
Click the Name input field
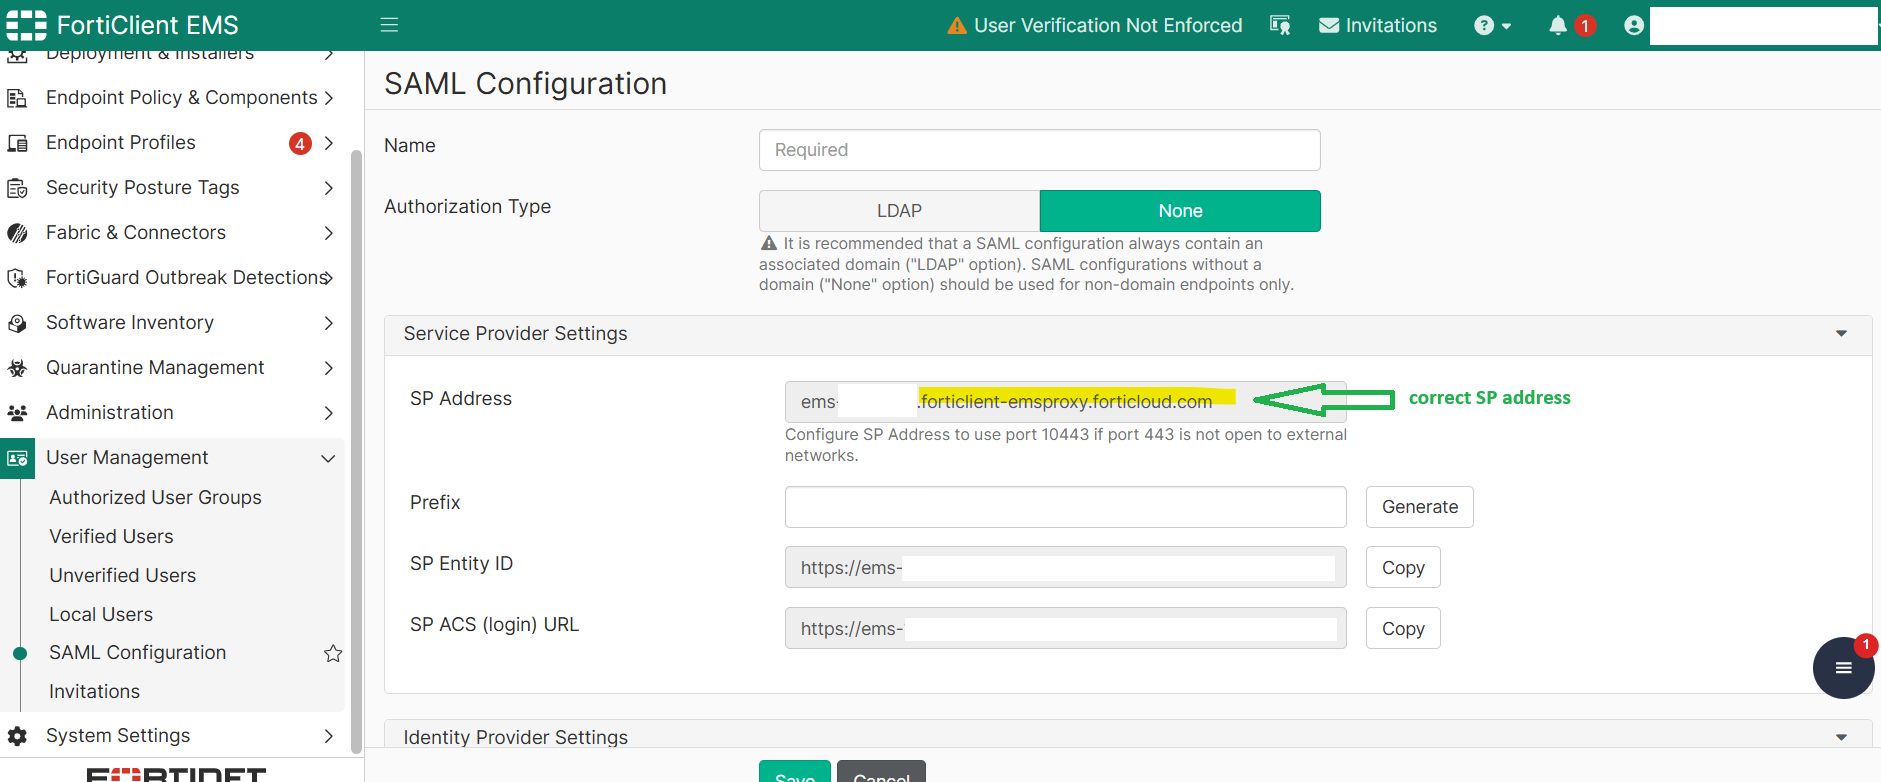click(1039, 150)
